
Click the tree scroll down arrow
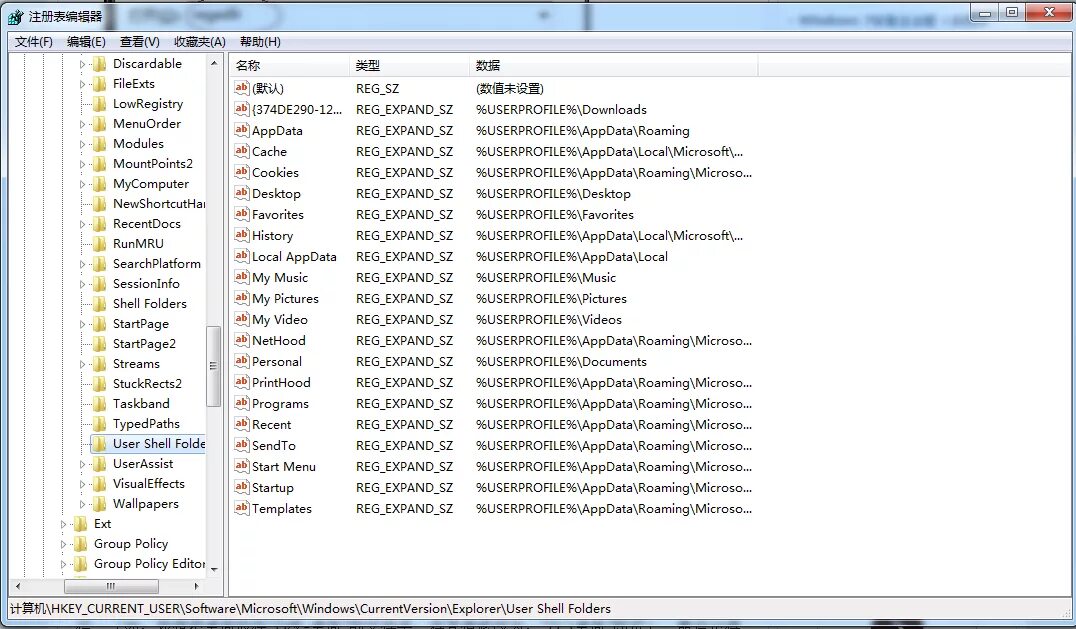tap(214, 569)
